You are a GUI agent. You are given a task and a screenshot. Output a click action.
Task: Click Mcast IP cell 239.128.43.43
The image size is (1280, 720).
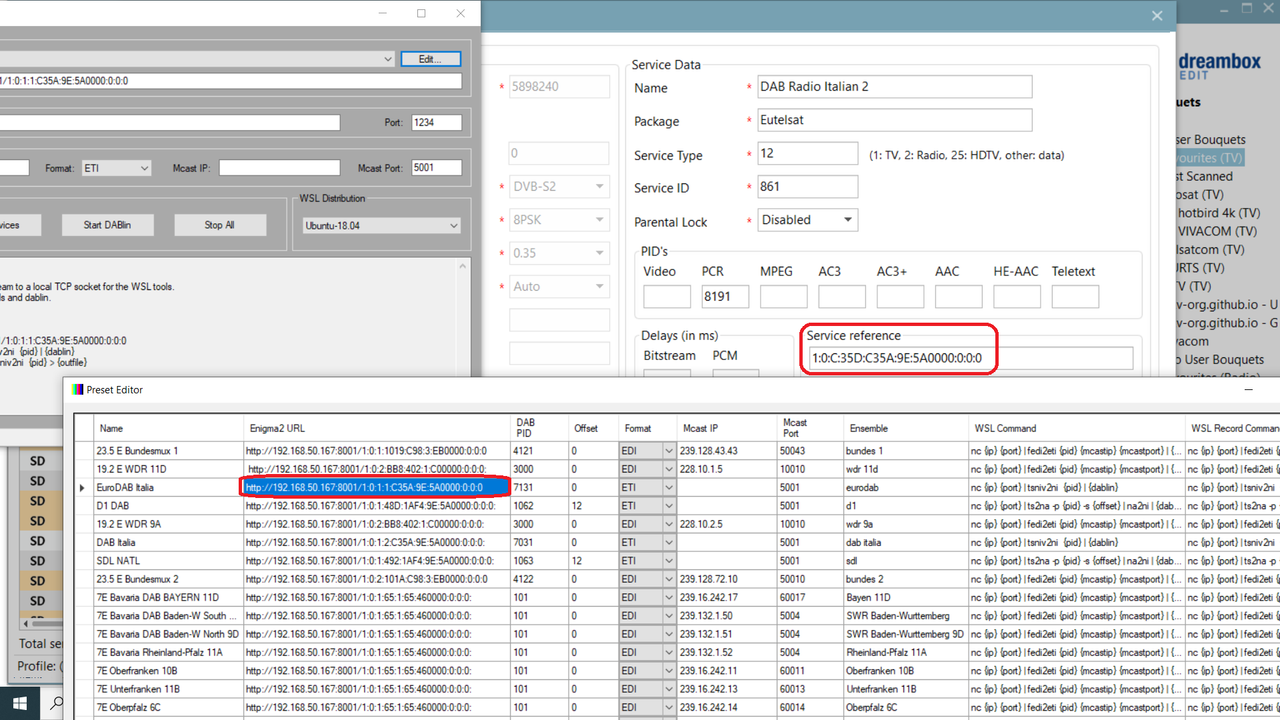(728, 451)
